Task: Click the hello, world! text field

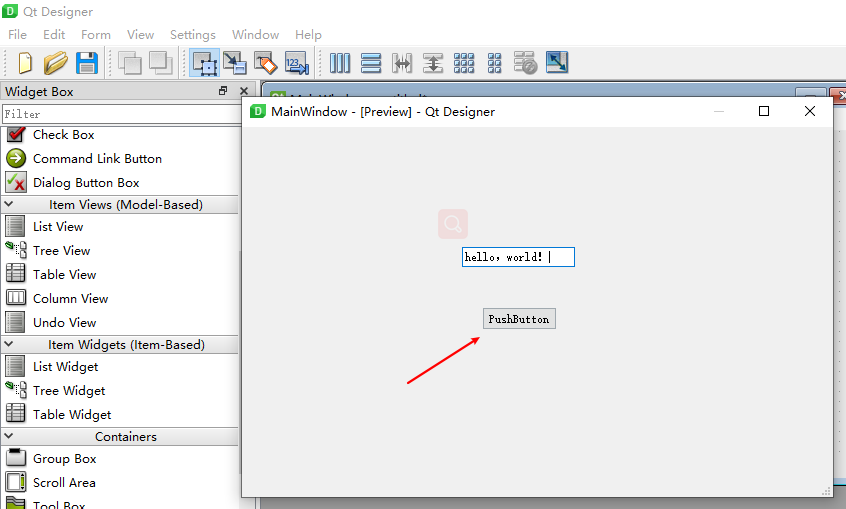Action: click(518, 257)
